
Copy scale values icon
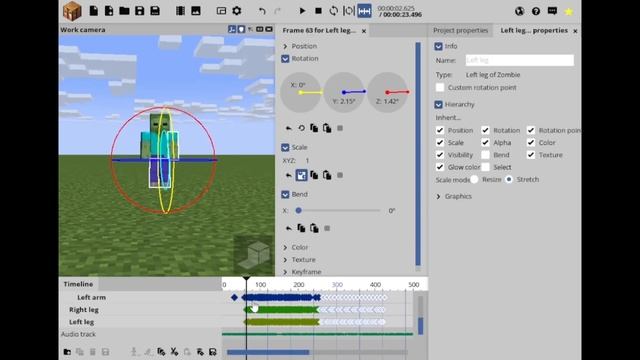pos(314,176)
